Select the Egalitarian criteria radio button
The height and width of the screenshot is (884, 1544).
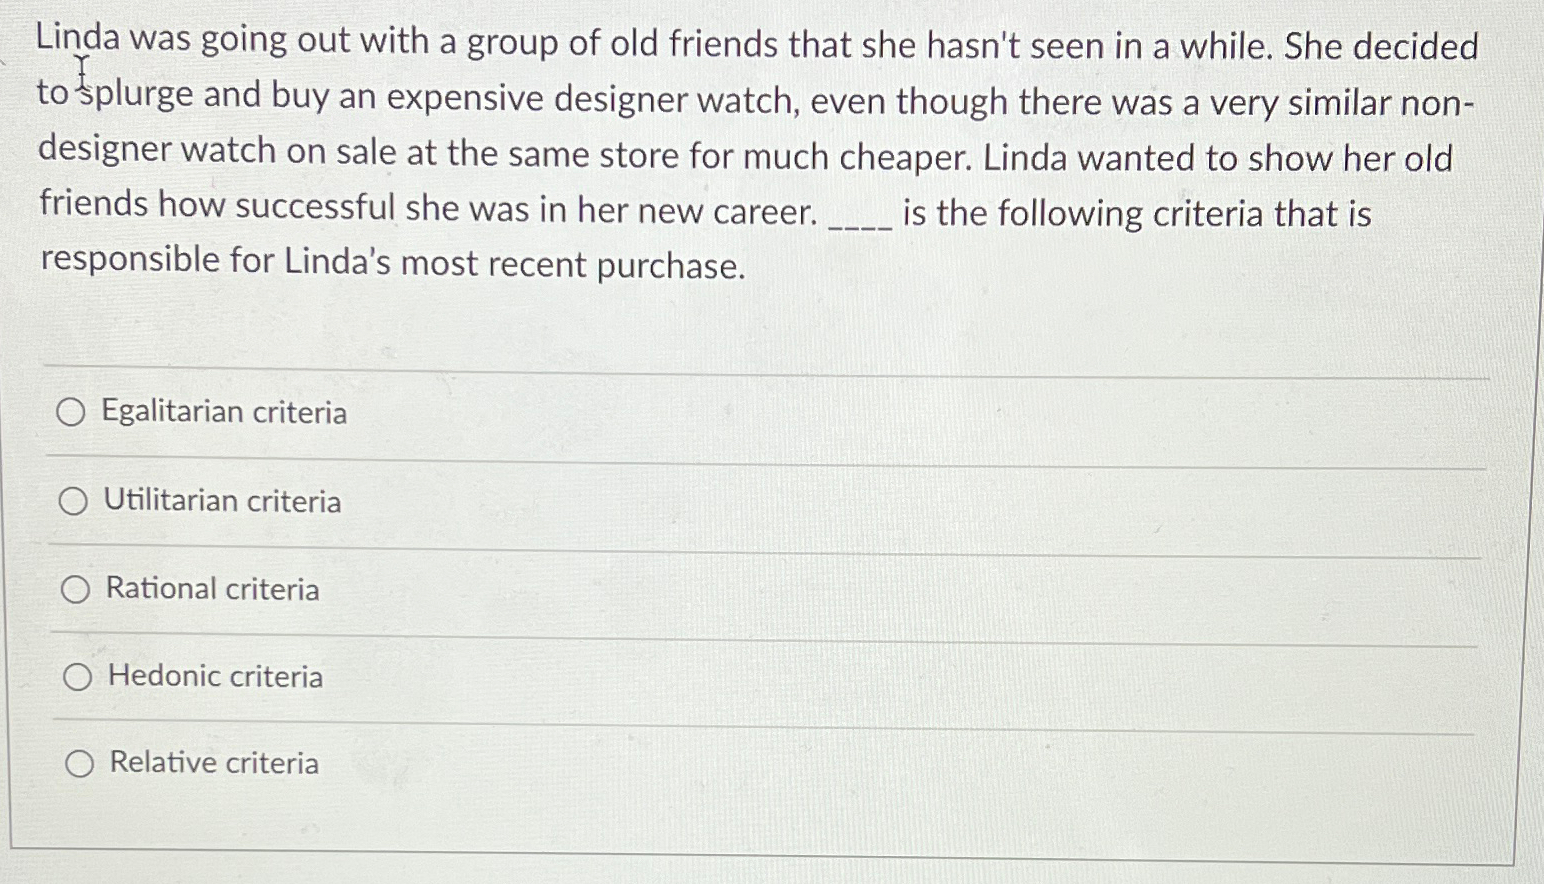point(74,412)
